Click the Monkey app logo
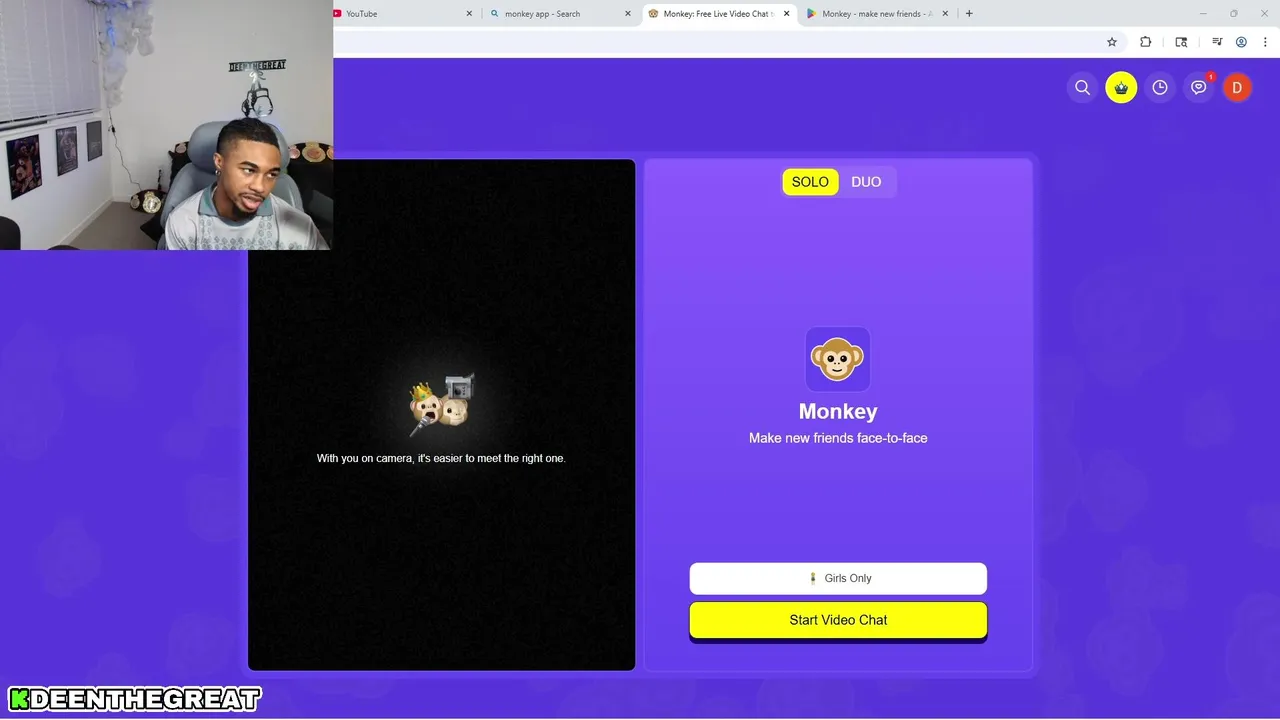Screen dimensions: 1280x720 pyautogui.click(x=838, y=359)
